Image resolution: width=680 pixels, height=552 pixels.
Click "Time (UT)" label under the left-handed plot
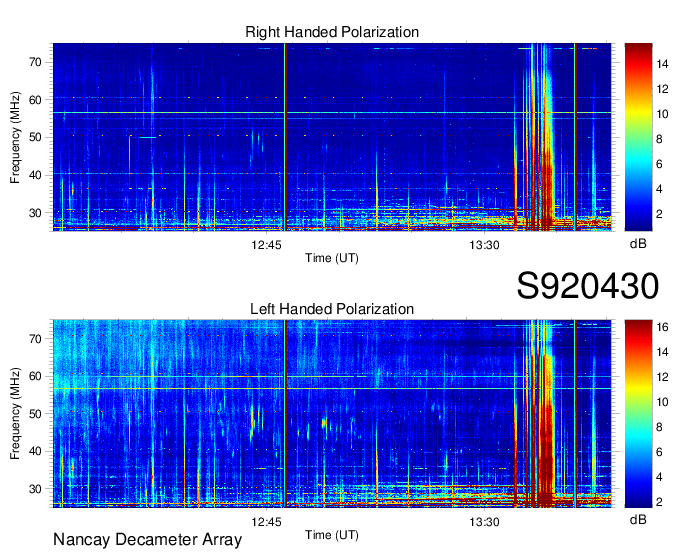click(x=332, y=535)
